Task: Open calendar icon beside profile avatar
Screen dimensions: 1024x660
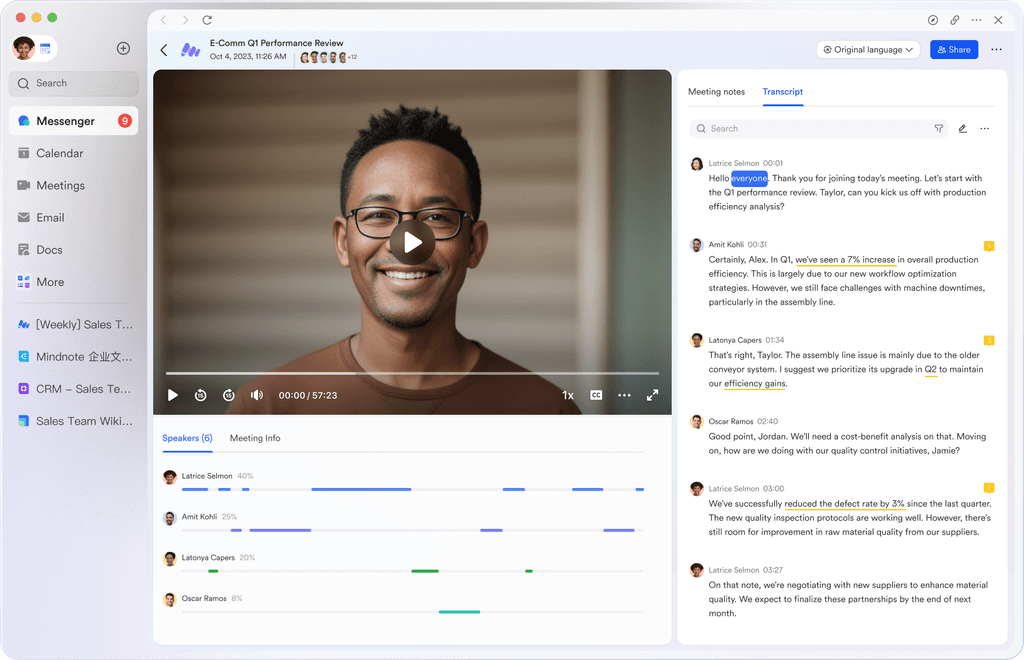Action: coord(45,48)
